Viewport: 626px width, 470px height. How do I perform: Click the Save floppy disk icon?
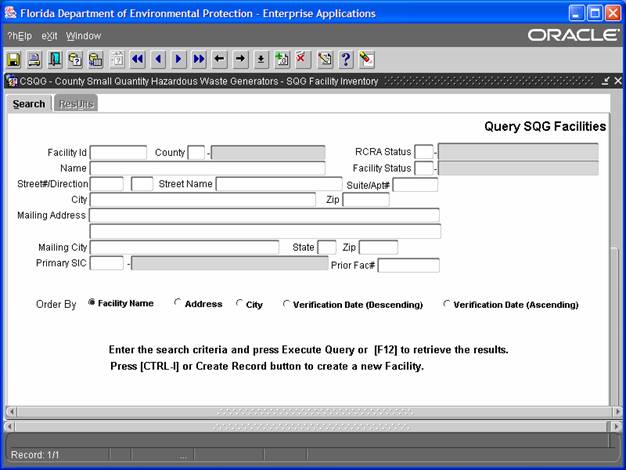14,59
